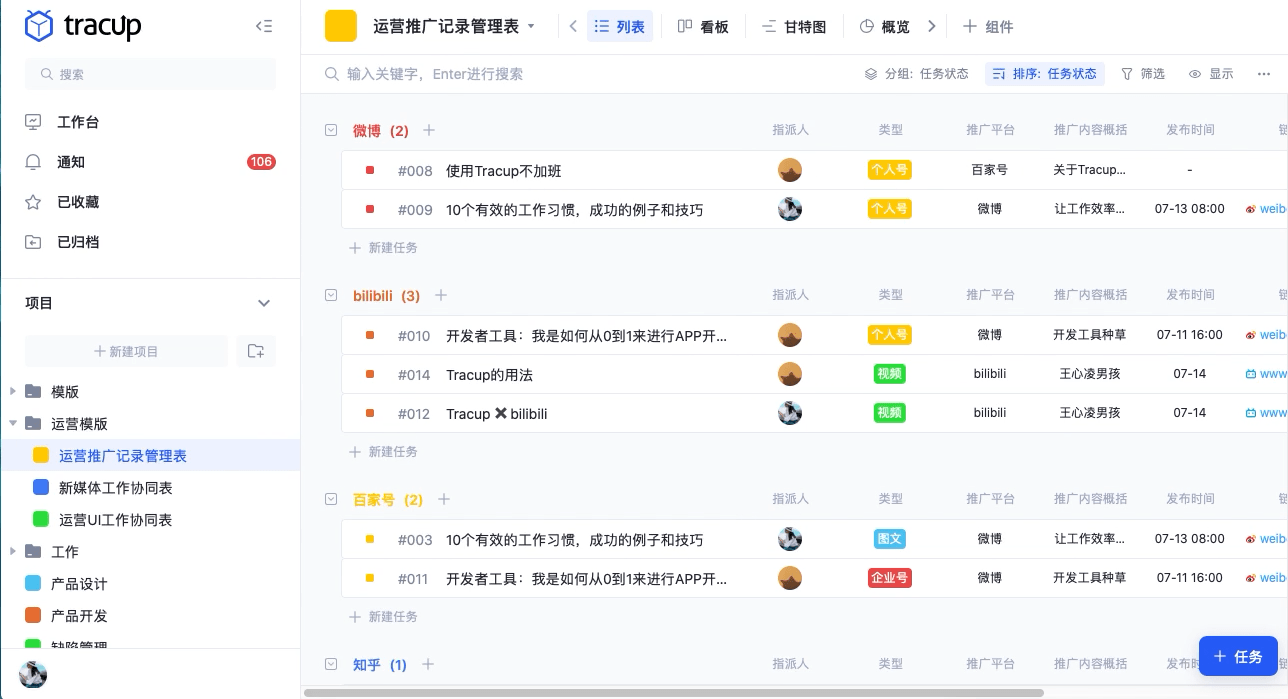Click the 已归档 archive icon
1288x699 pixels.
click(34, 242)
